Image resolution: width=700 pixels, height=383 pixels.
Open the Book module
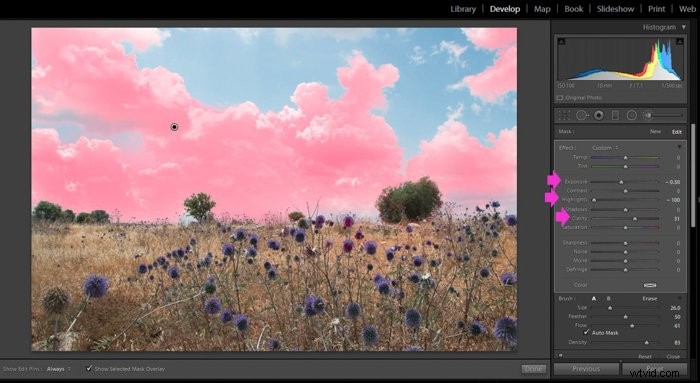(574, 9)
